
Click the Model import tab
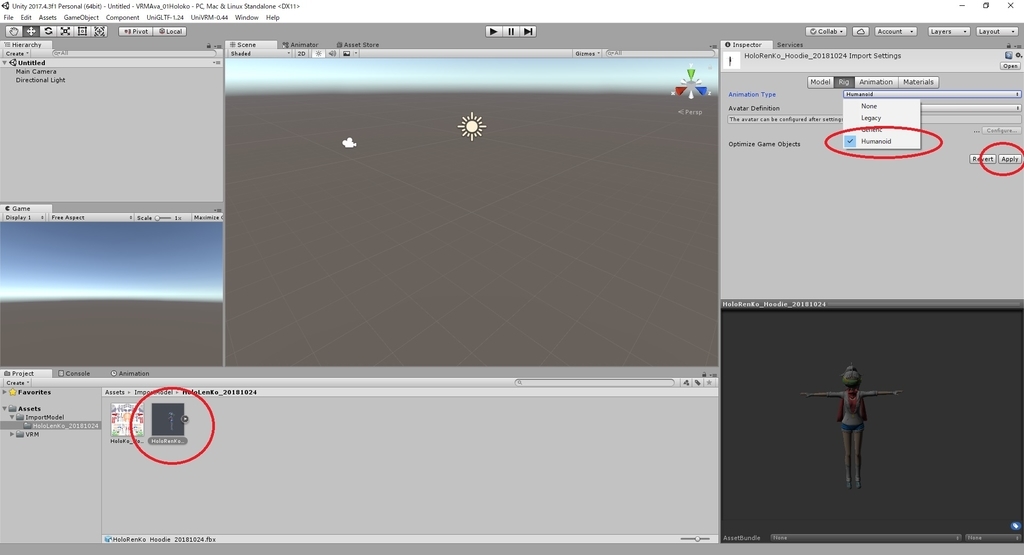point(820,82)
